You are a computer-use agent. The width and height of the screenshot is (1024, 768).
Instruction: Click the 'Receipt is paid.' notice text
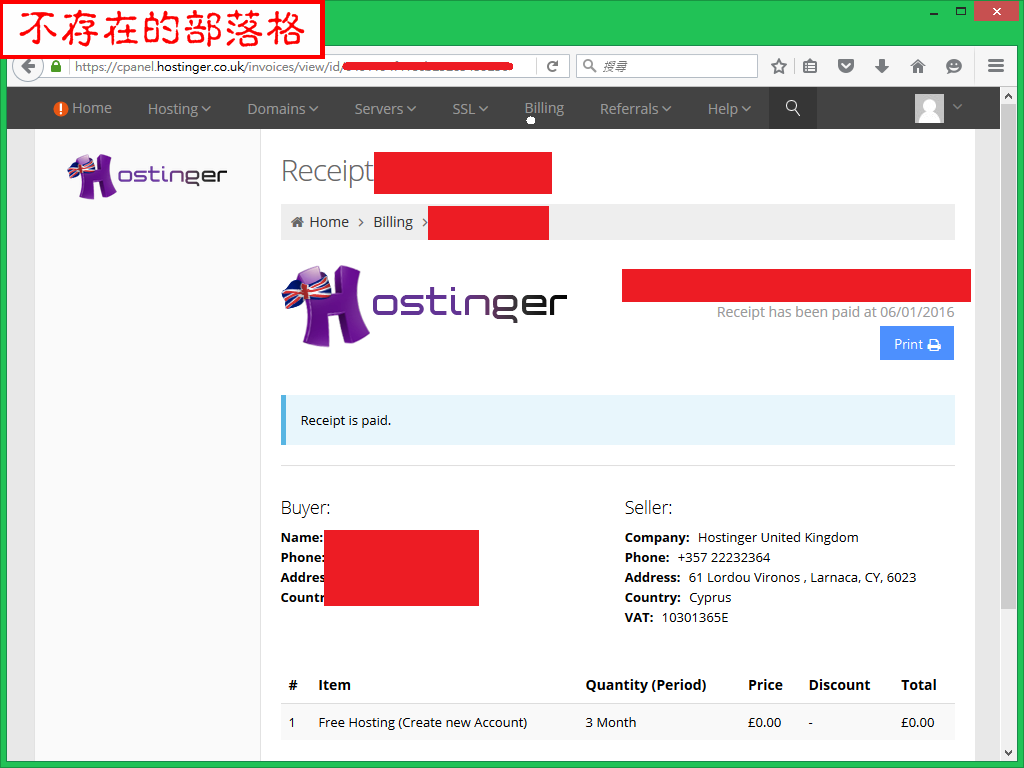point(345,421)
